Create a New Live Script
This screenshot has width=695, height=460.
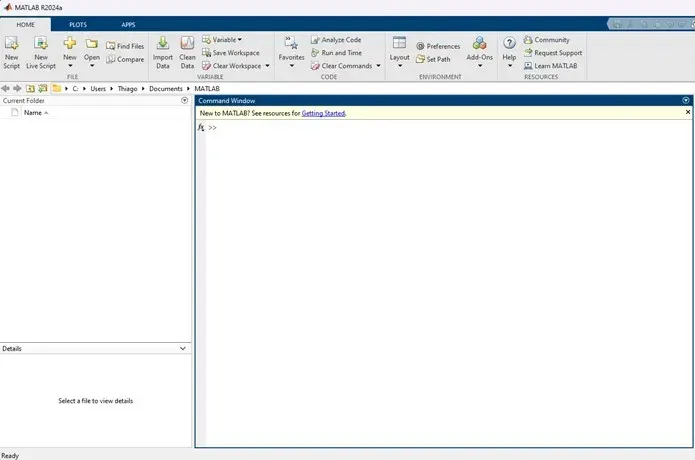tap(41, 53)
